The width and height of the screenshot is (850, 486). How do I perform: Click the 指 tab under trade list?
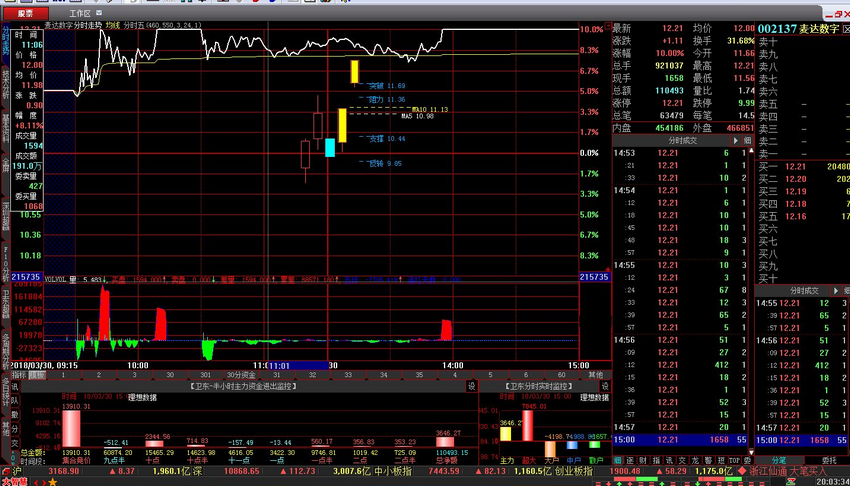pyautogui.click(x=656, y=460)
